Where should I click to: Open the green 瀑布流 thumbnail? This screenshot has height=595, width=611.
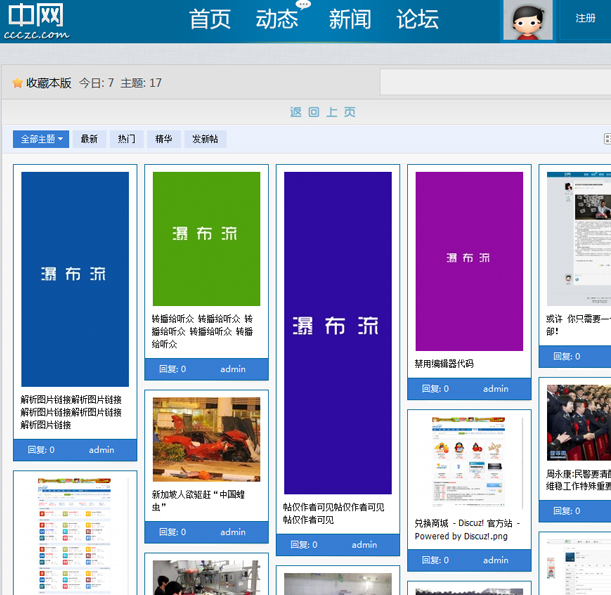coord(207,238)
